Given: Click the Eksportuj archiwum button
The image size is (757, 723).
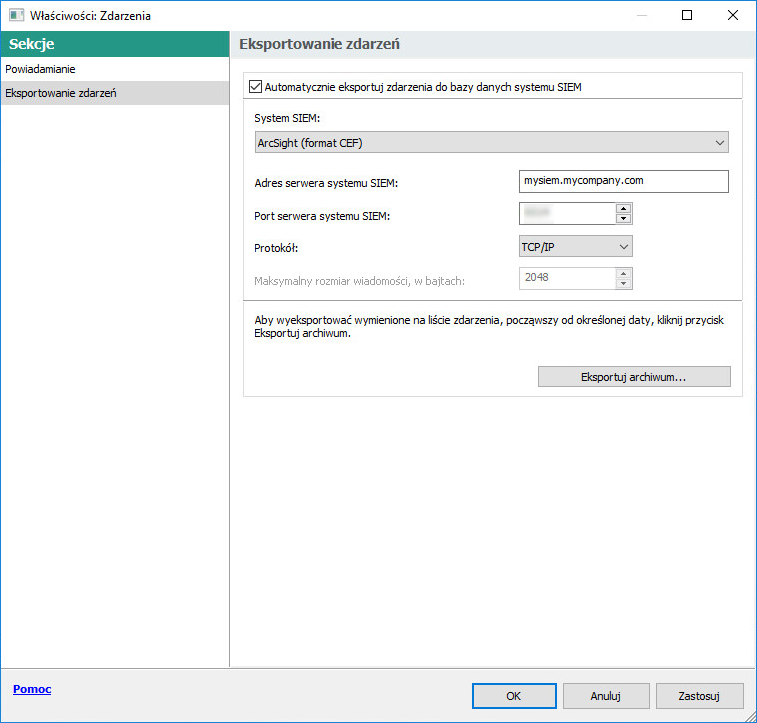Looking at the screenshot, I should 633,377.
